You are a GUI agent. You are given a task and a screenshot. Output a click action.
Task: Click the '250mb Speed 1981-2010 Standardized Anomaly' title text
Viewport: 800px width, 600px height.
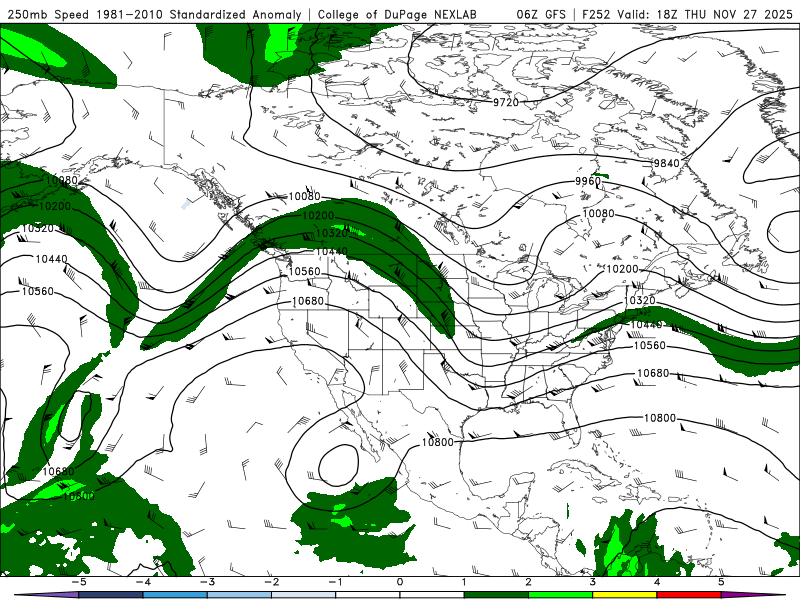pos(155,14)
